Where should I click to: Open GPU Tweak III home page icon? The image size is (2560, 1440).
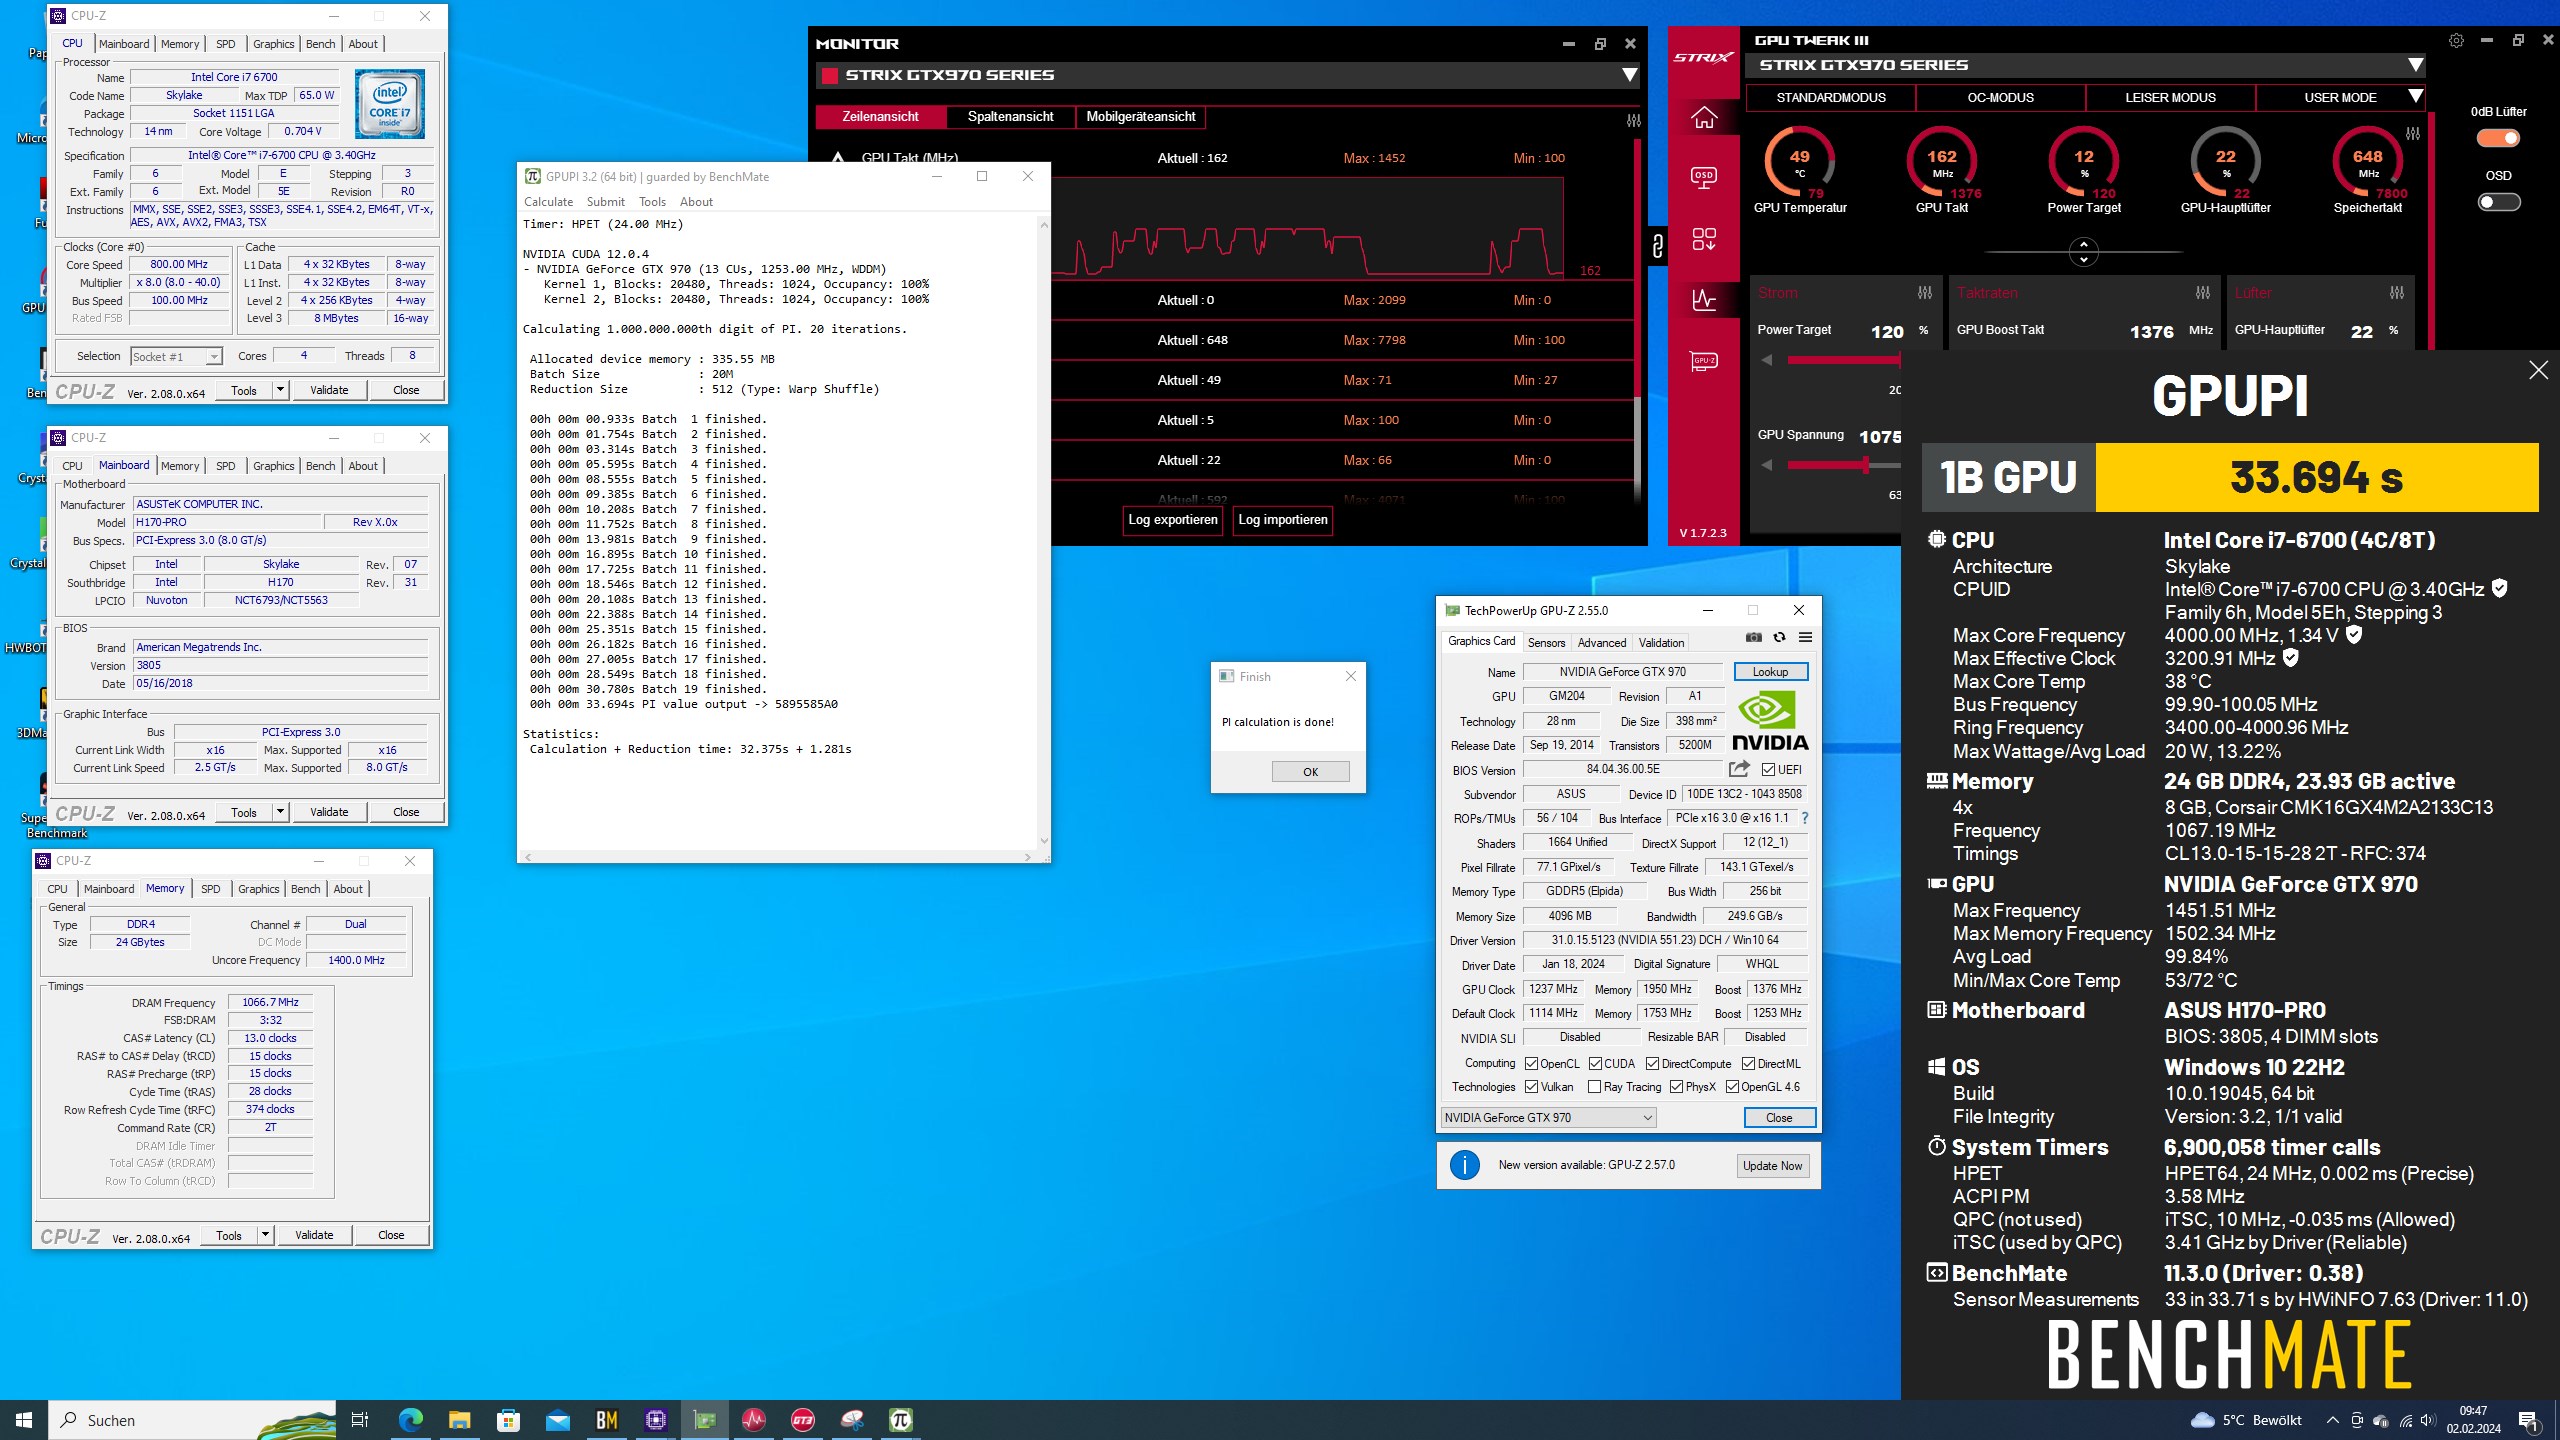point(1704,118)
